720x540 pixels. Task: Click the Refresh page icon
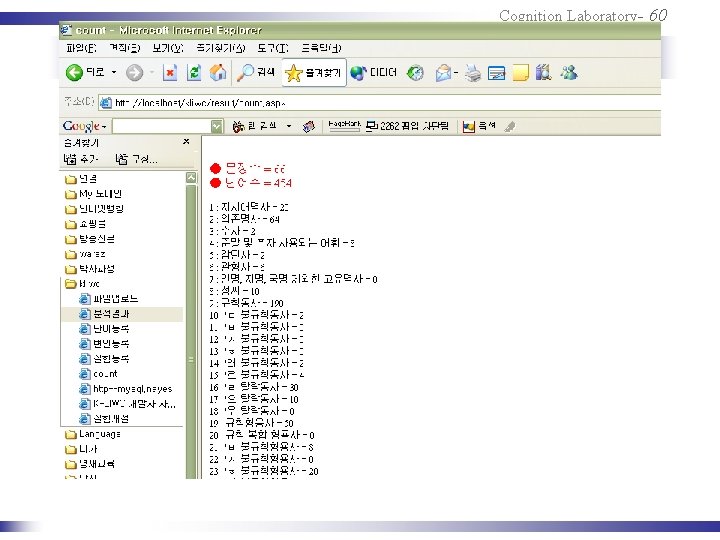click(x=194, y=73)
